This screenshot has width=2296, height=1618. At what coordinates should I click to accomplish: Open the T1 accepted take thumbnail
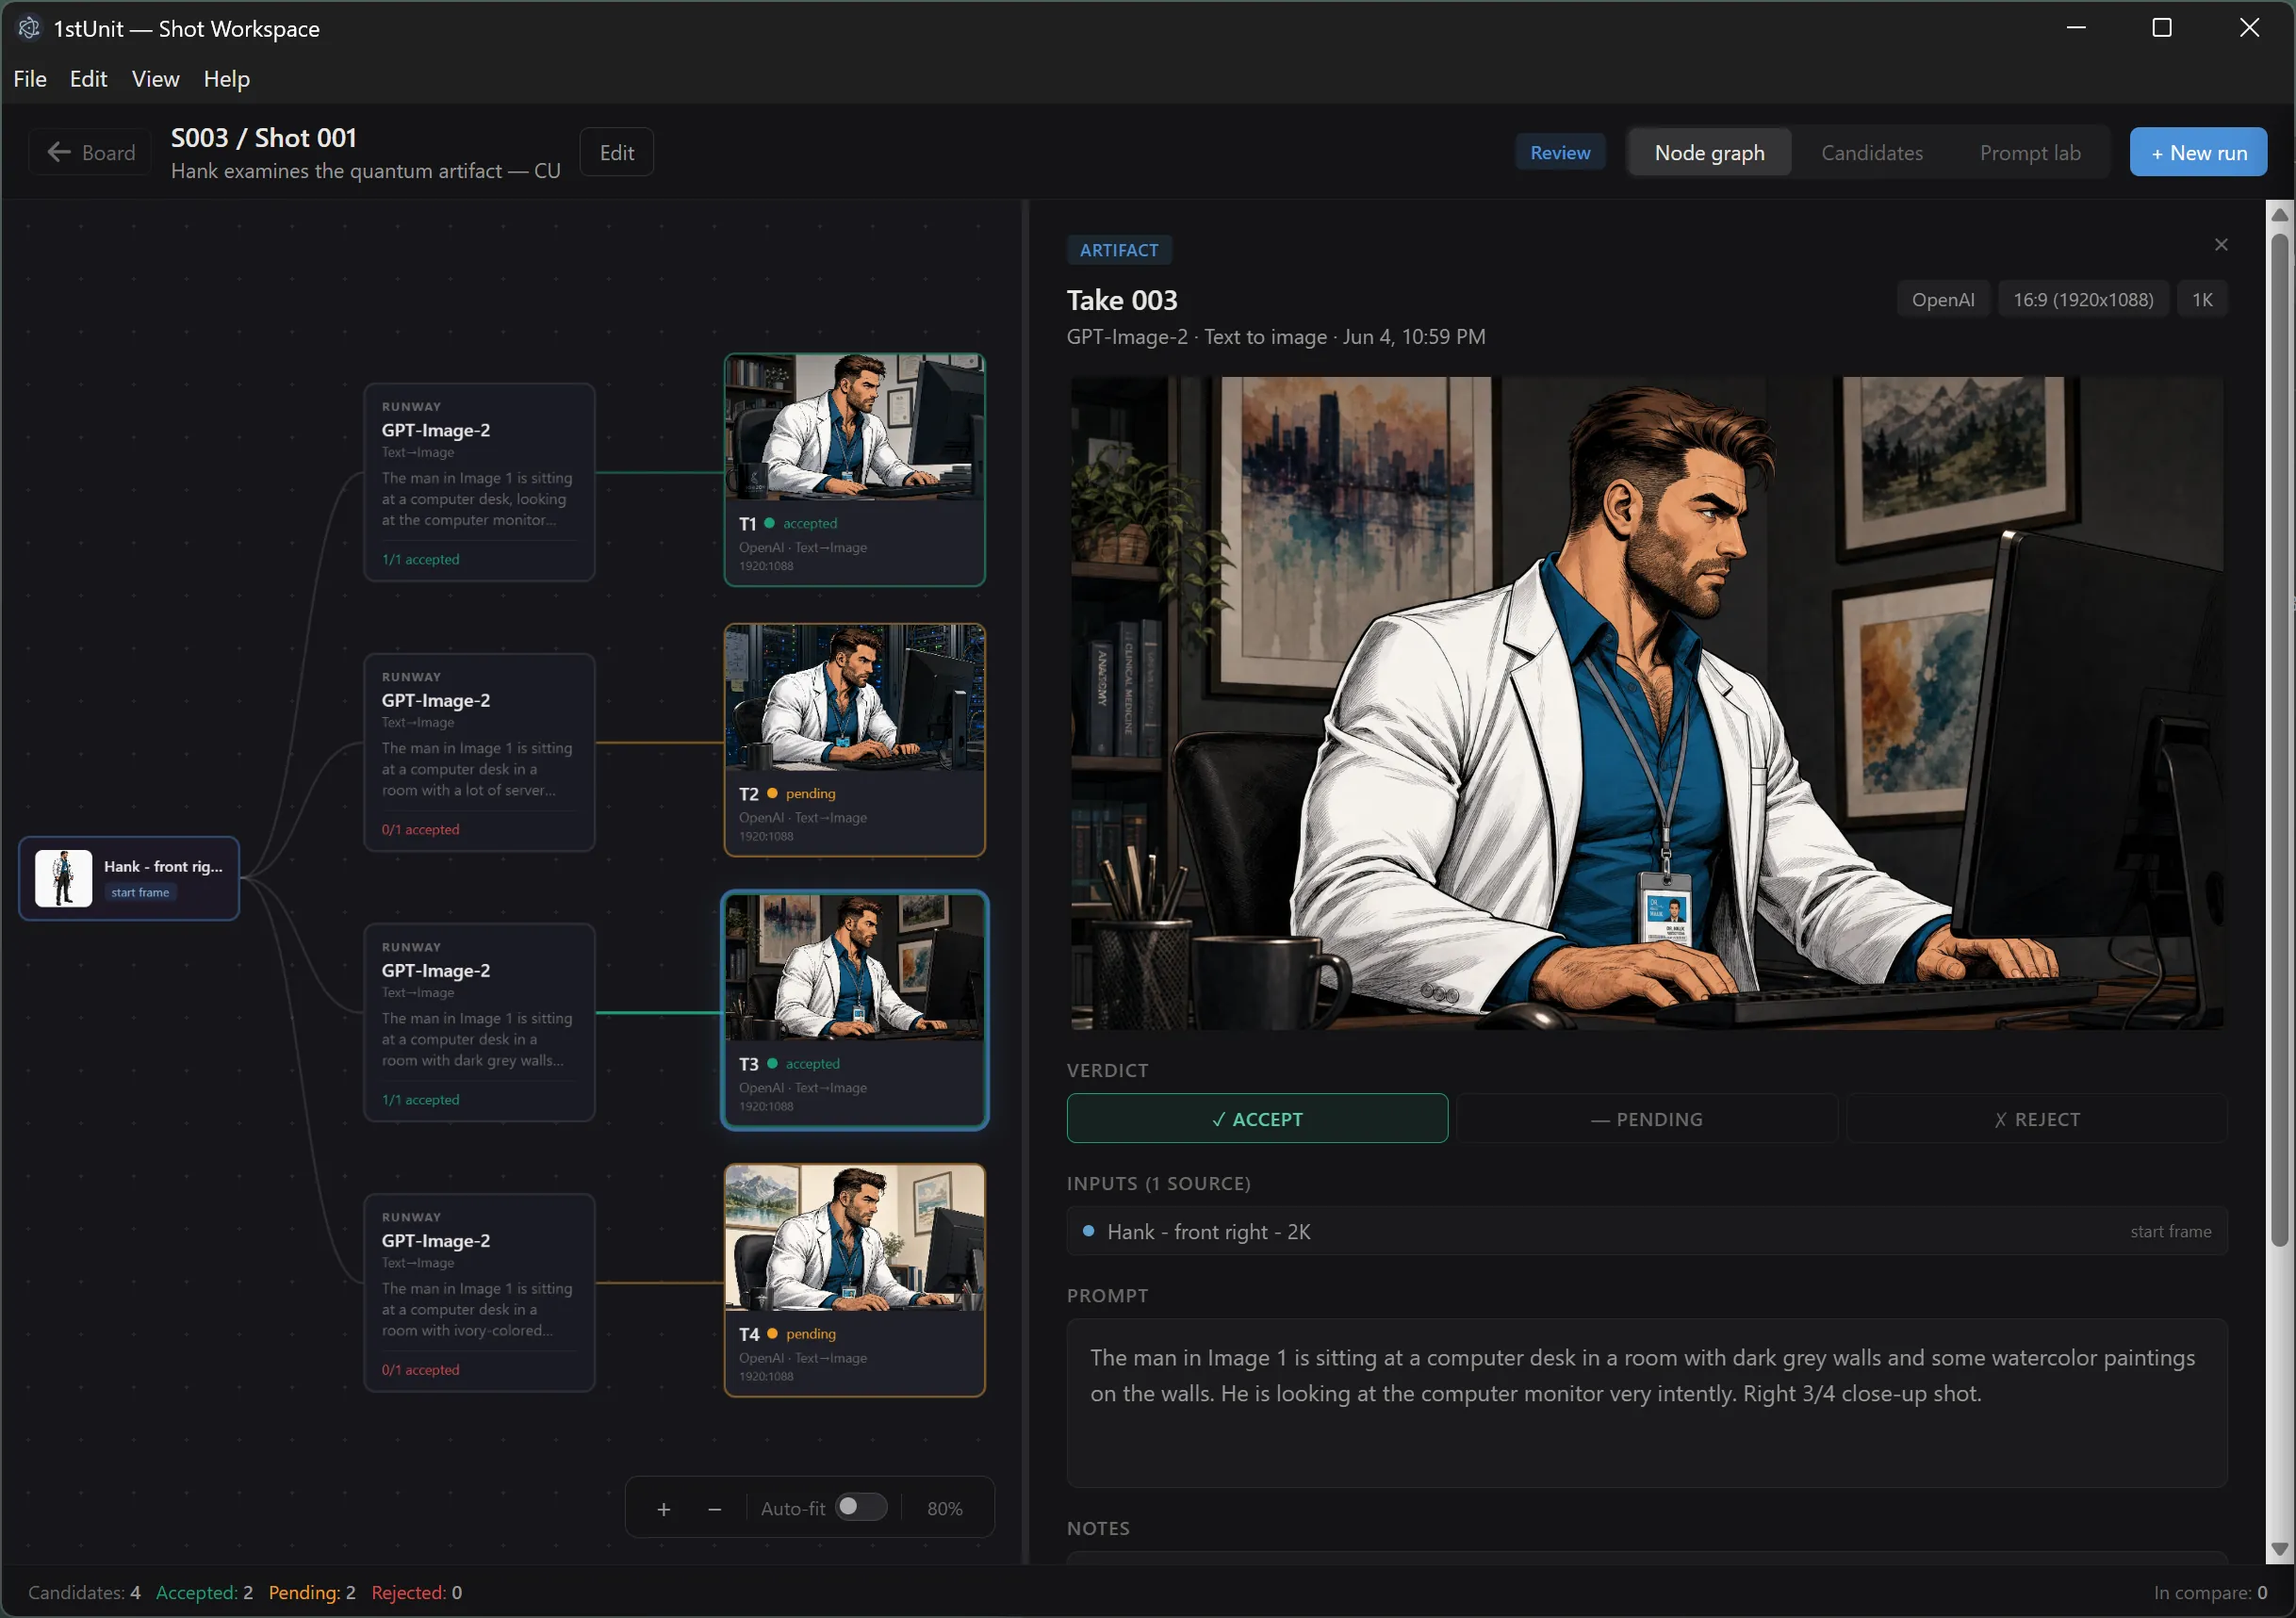point(854,427)
